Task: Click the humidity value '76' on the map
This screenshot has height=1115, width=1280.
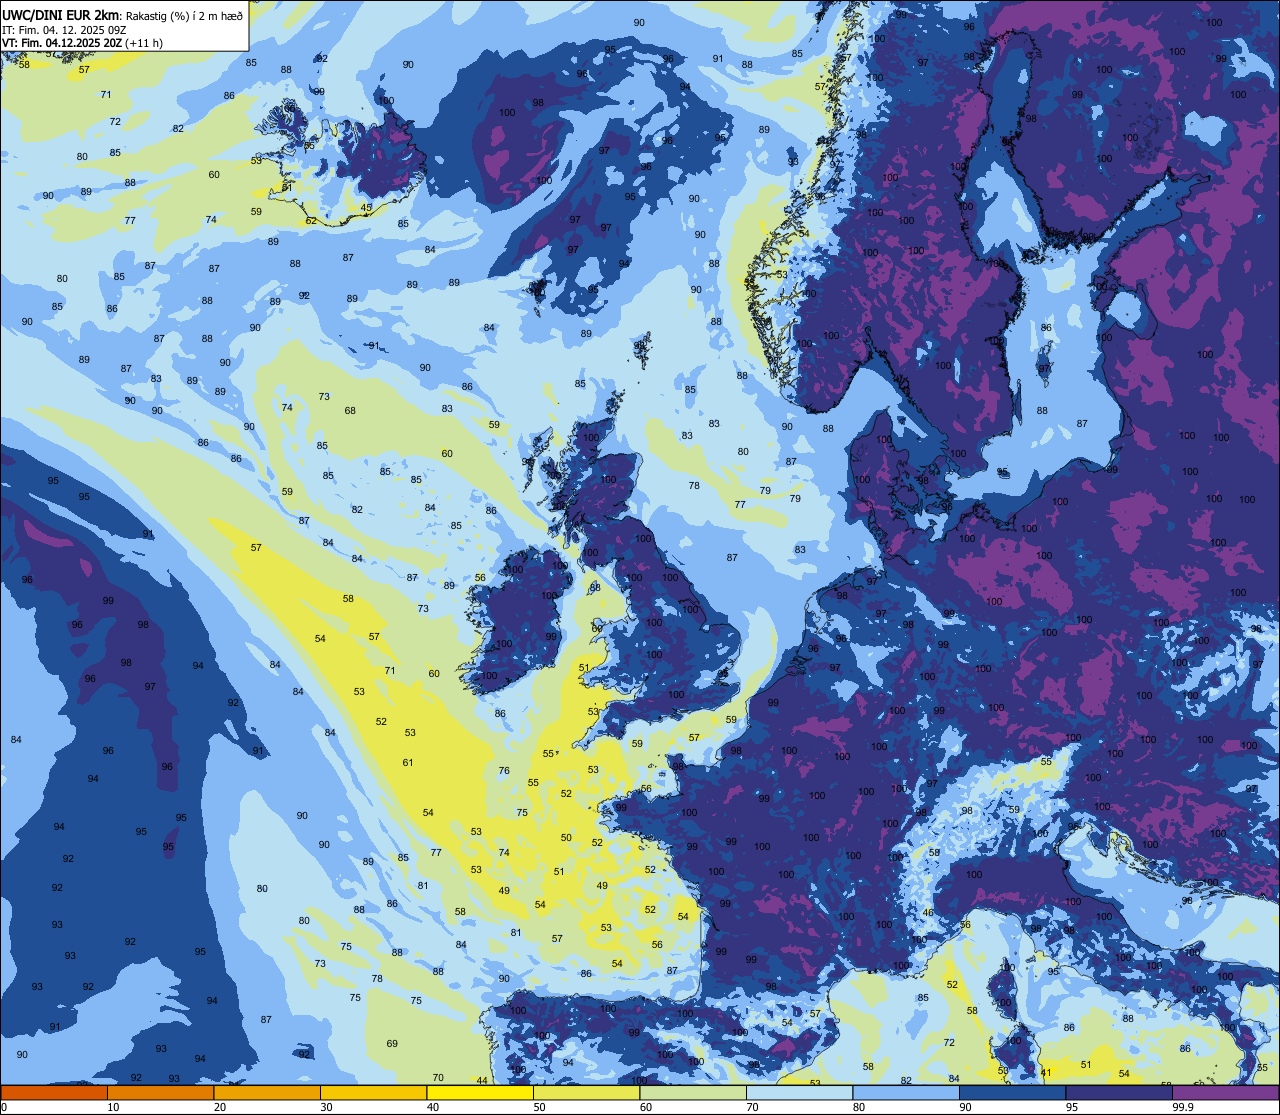Action: (504, 771)
